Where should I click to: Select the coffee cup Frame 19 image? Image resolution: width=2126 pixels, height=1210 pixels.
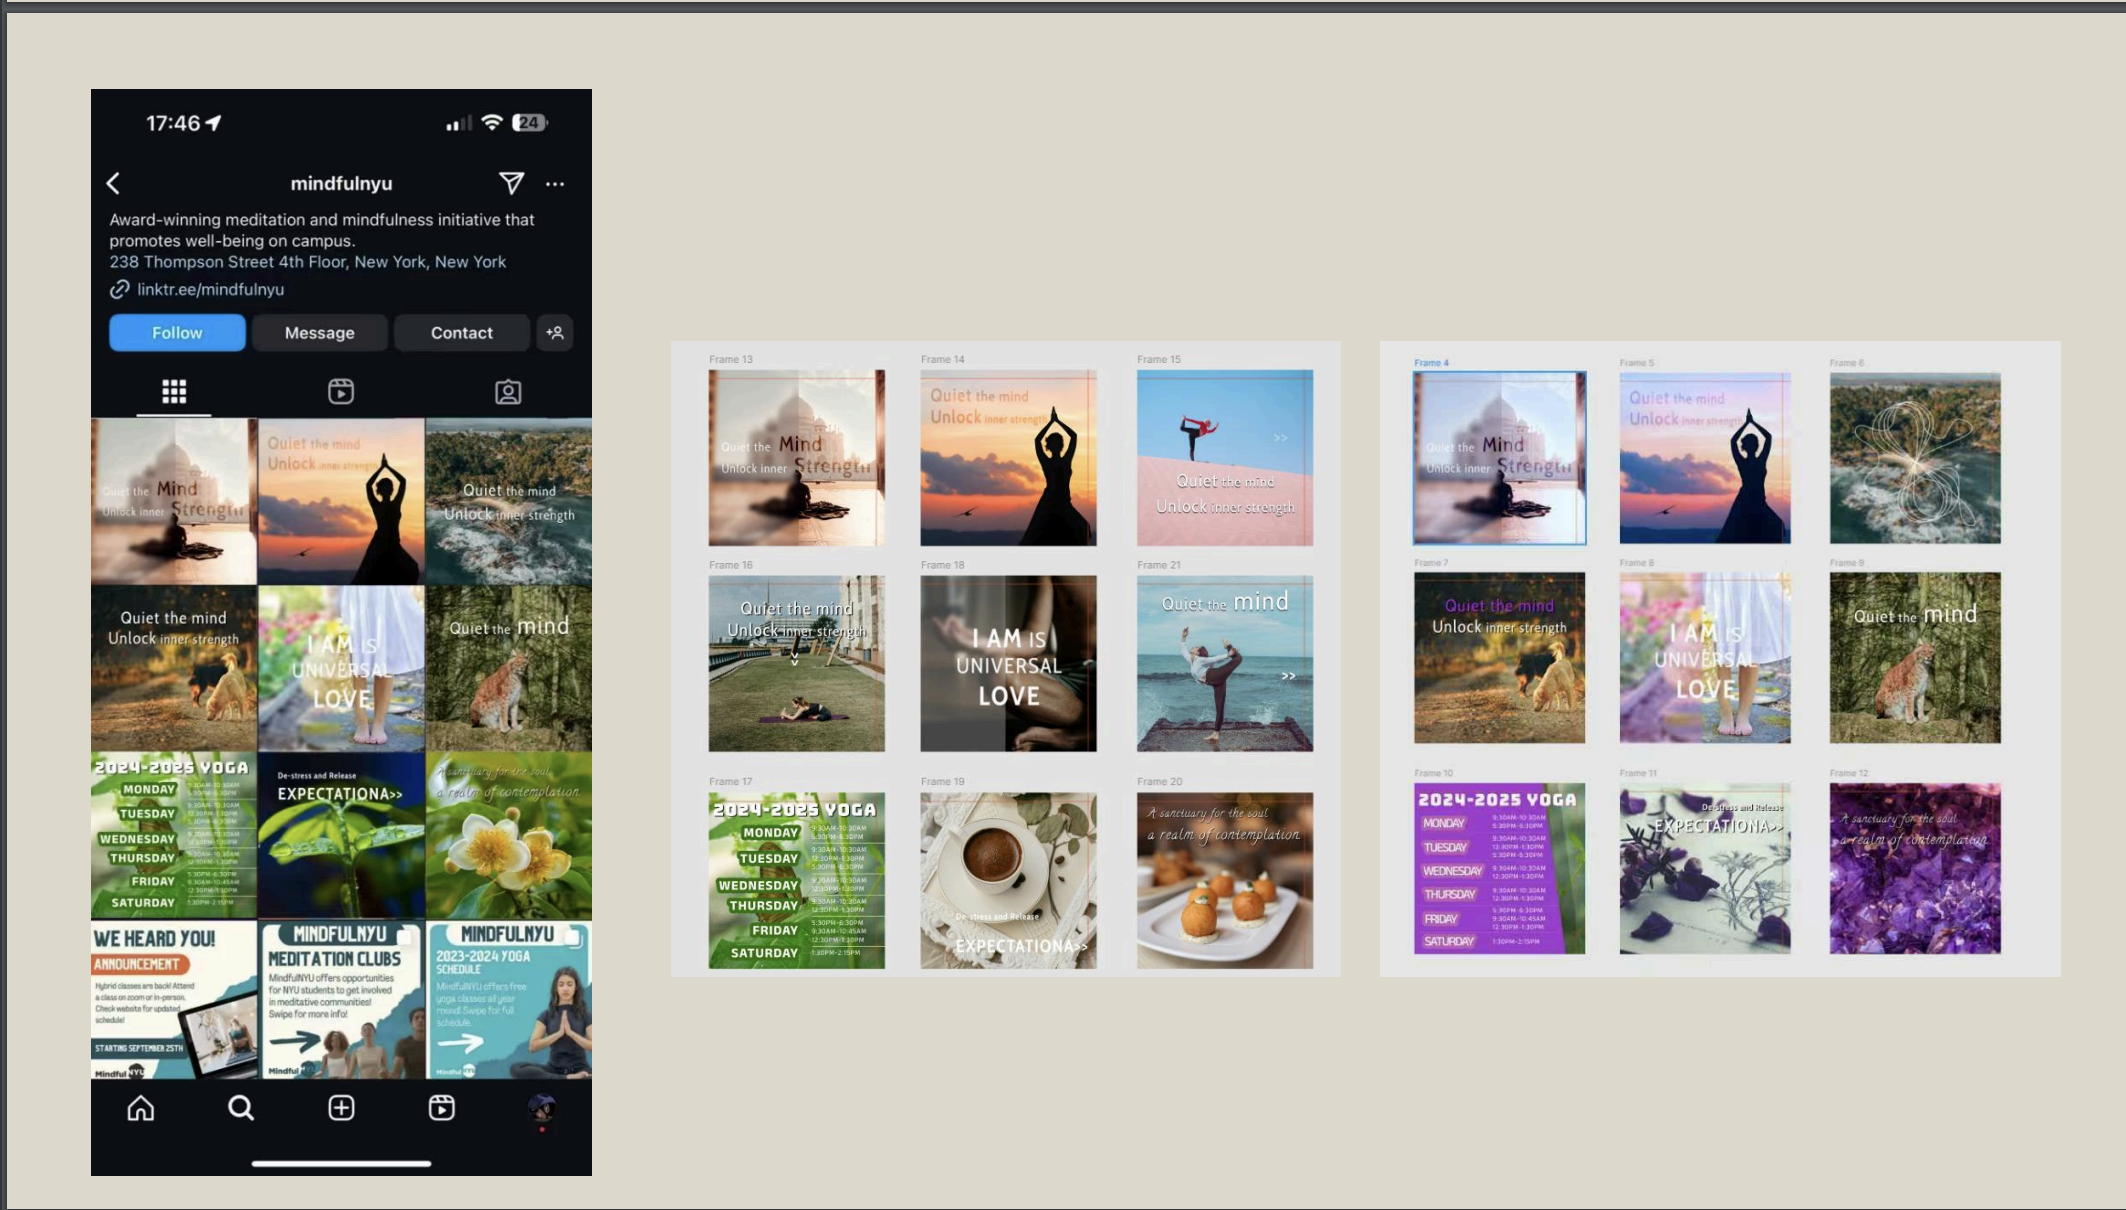1008,880
